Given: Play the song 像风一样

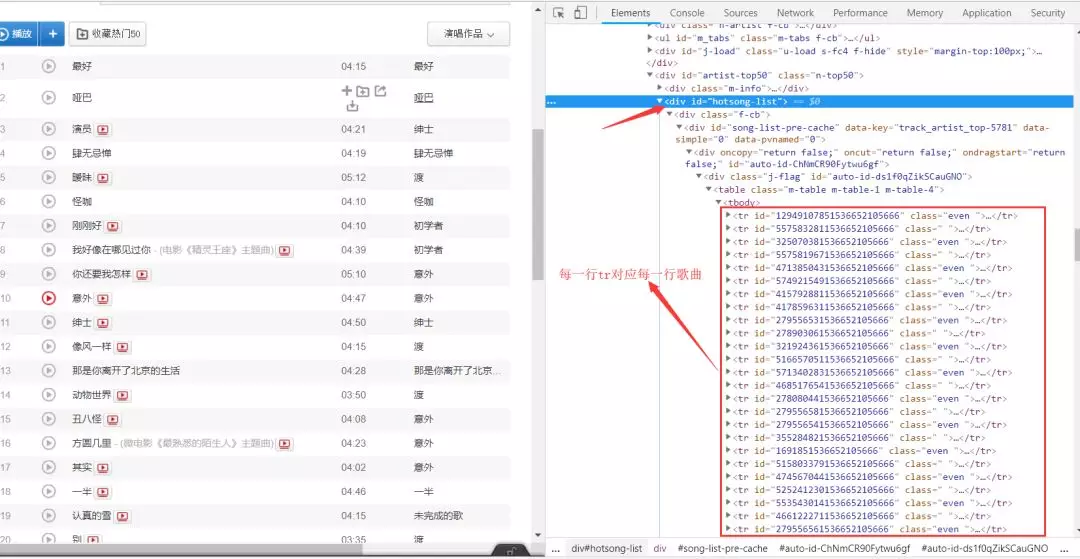Looking at the screenshot, I should [48, 346].
